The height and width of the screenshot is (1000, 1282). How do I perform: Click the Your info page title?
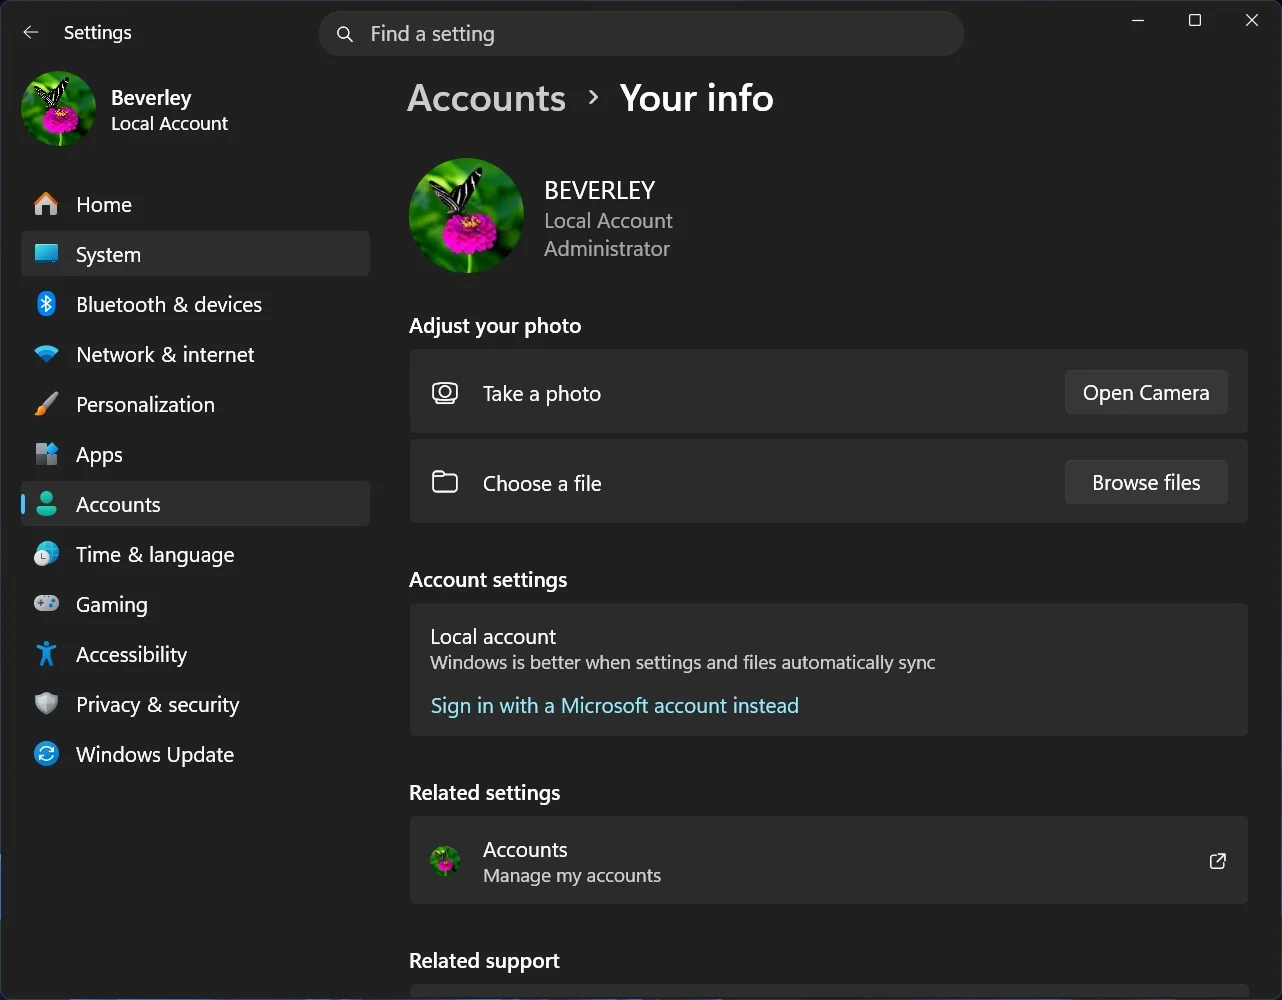pos(696,98)
